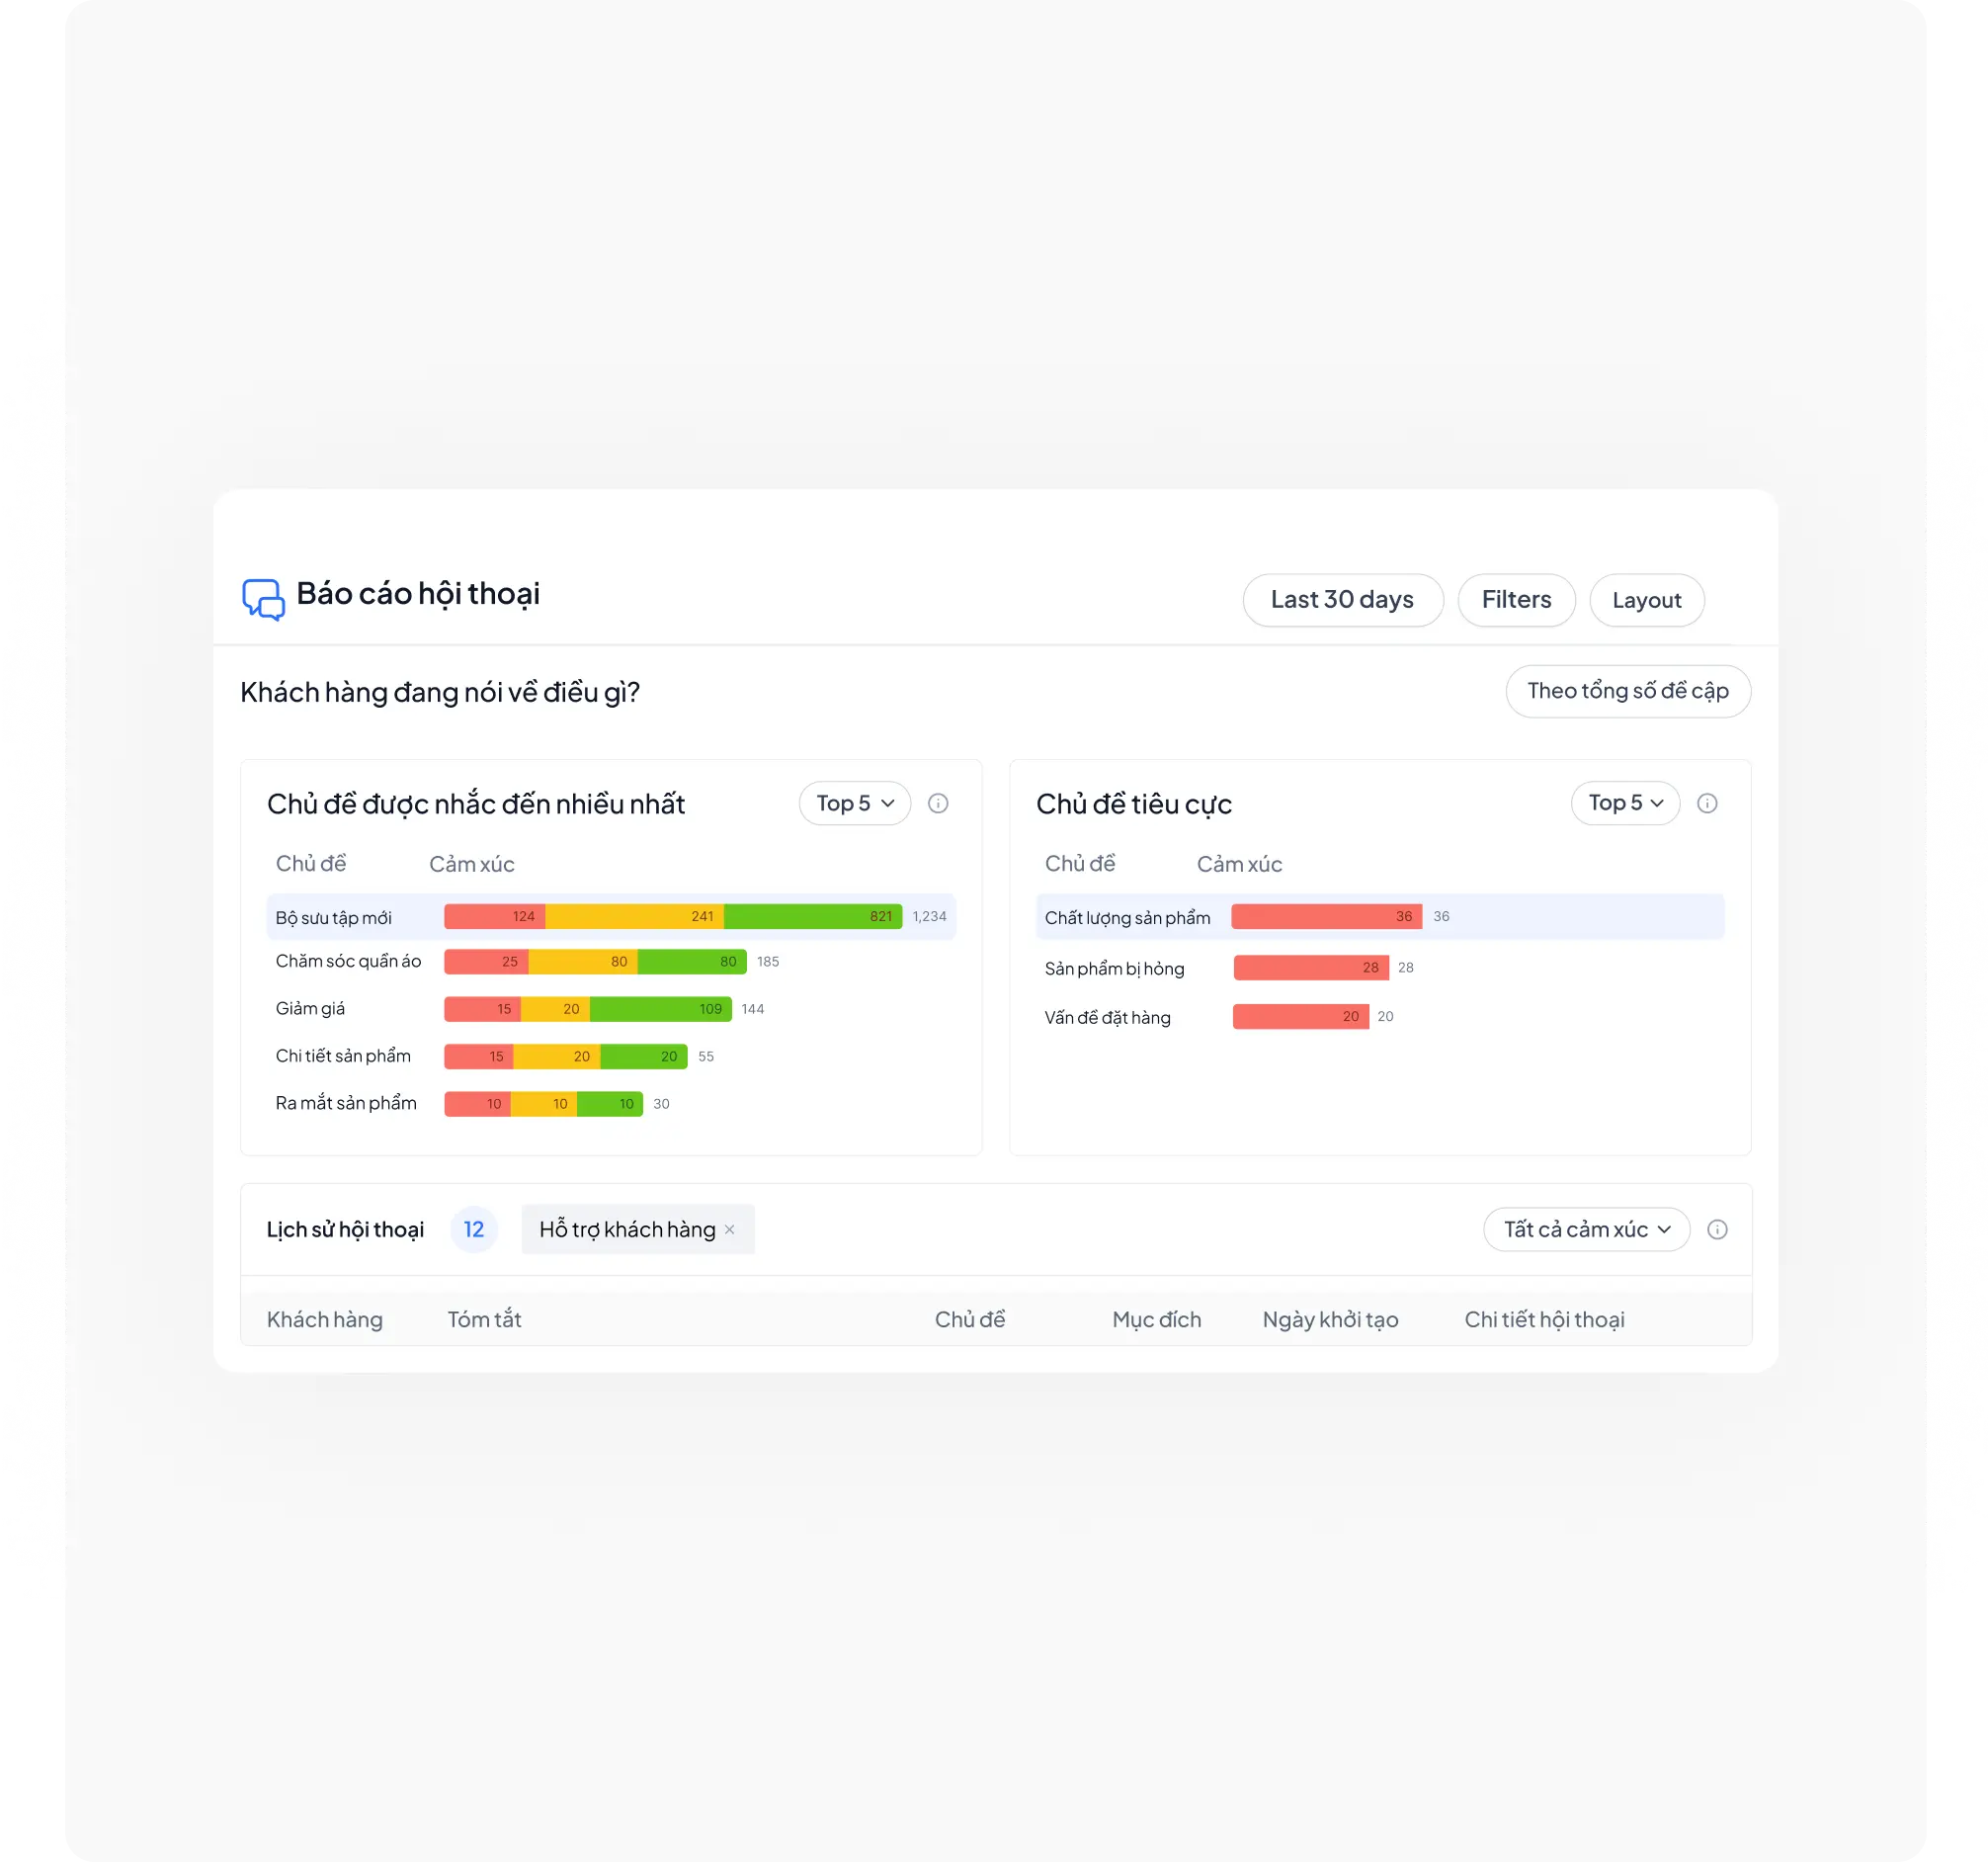Click info icon beside most mentioned topics
Viewport: 1988px width, 1862px height.
pyautogui.click(x=937, y=803)
